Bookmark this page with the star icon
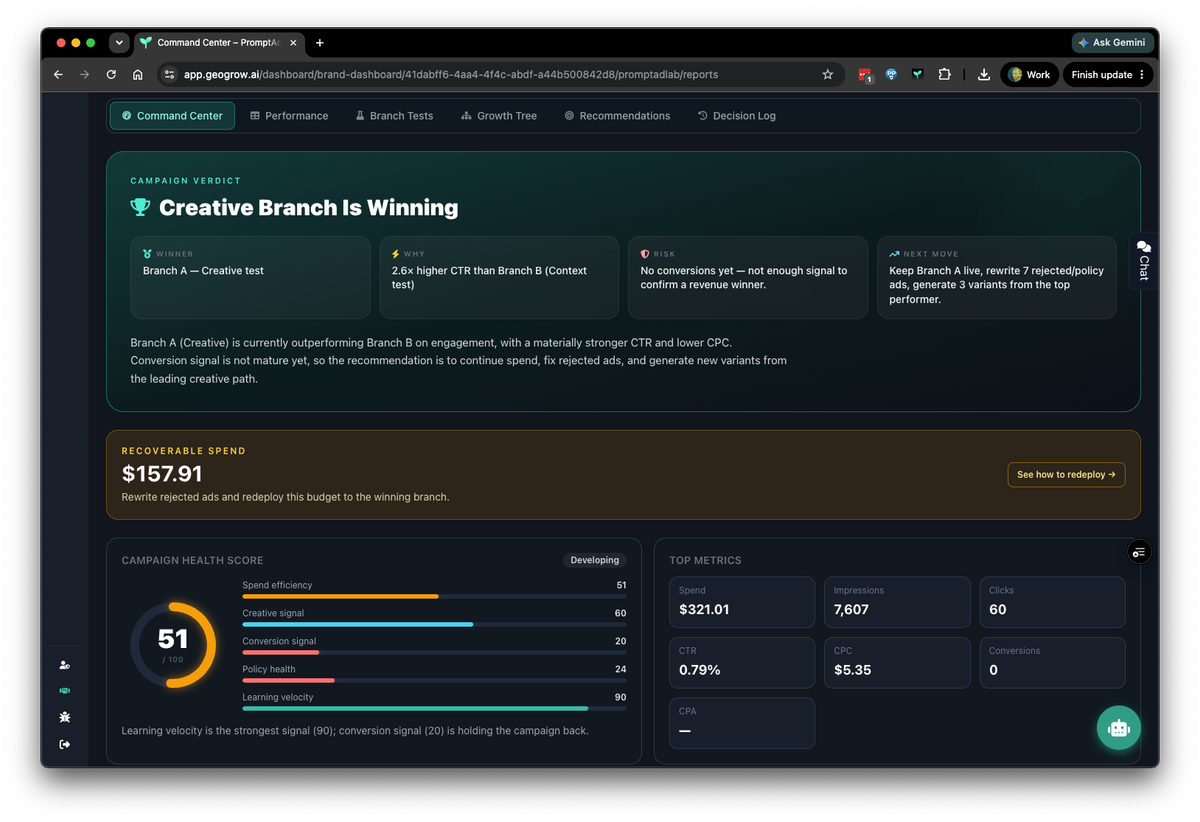Image resolution: width=1200 pixels, height=822 pixels. pos(828,75)
